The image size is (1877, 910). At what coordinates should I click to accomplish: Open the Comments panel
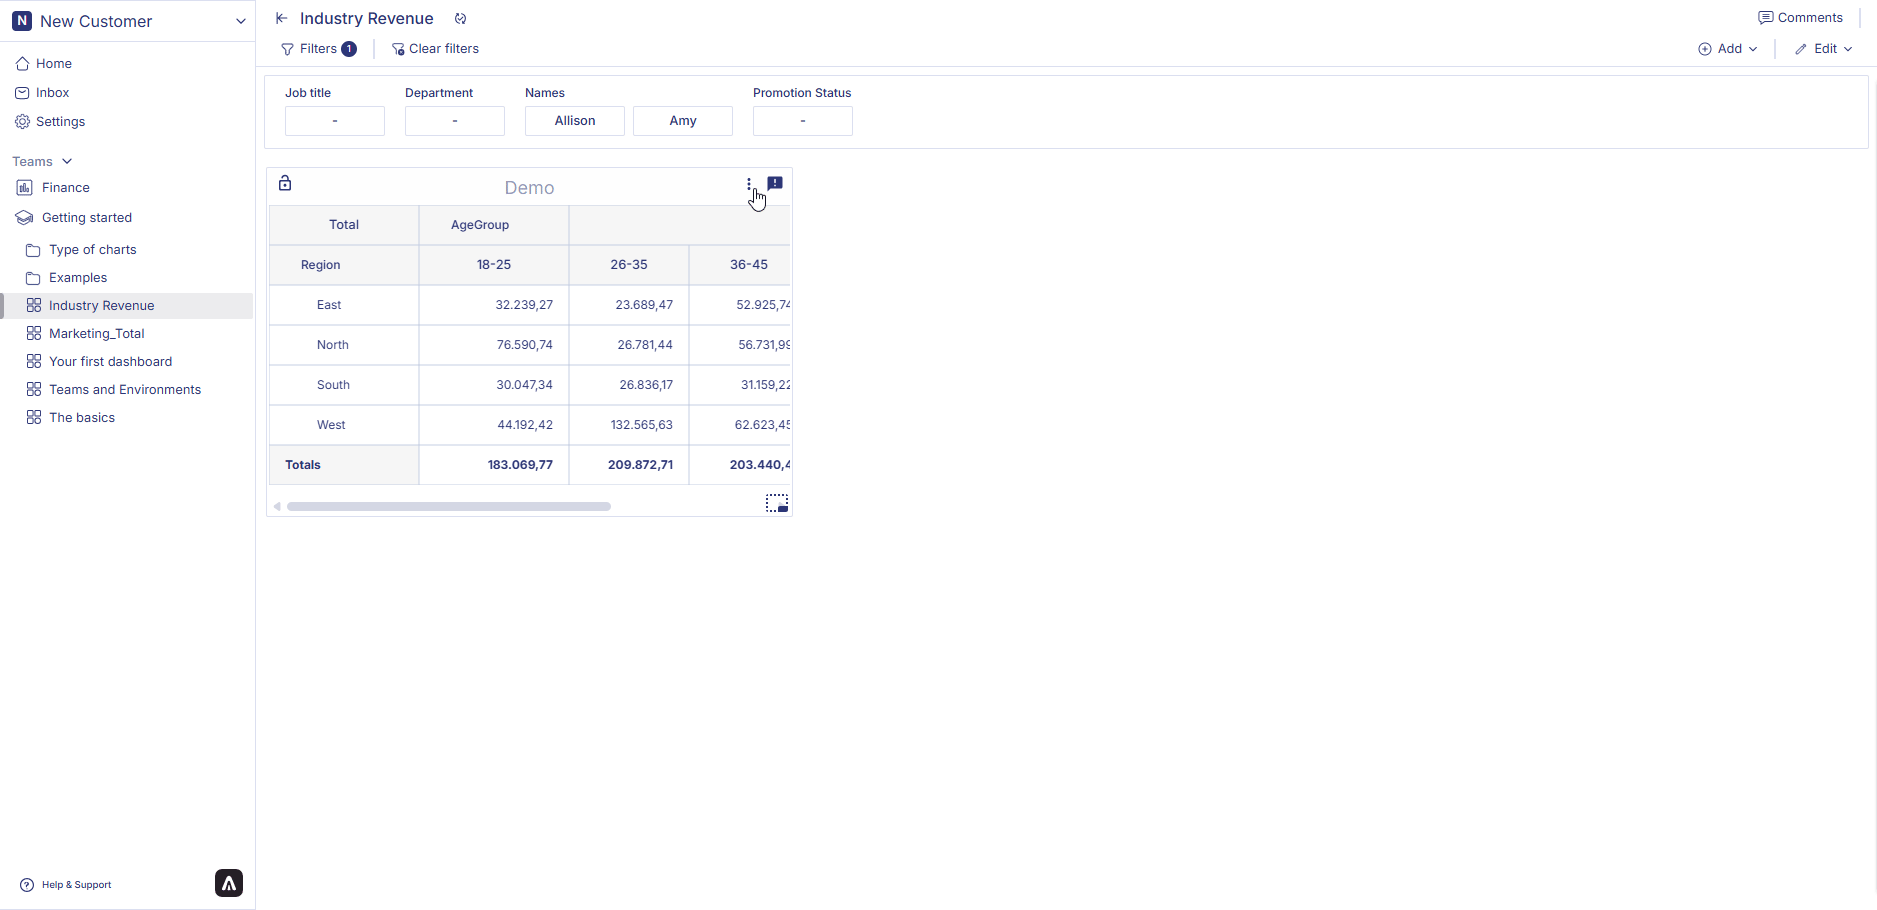[1800, 18]
